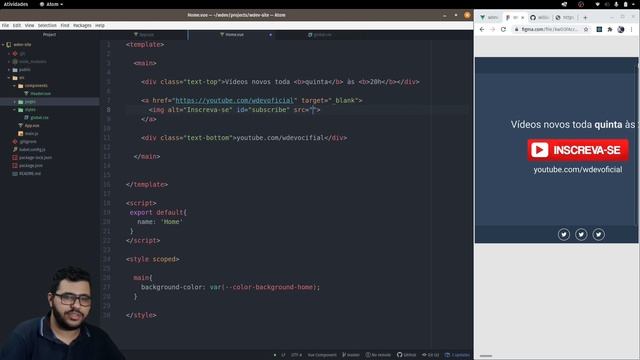
Task: Collapse the src folder
Action: click(x=9, y=78)
